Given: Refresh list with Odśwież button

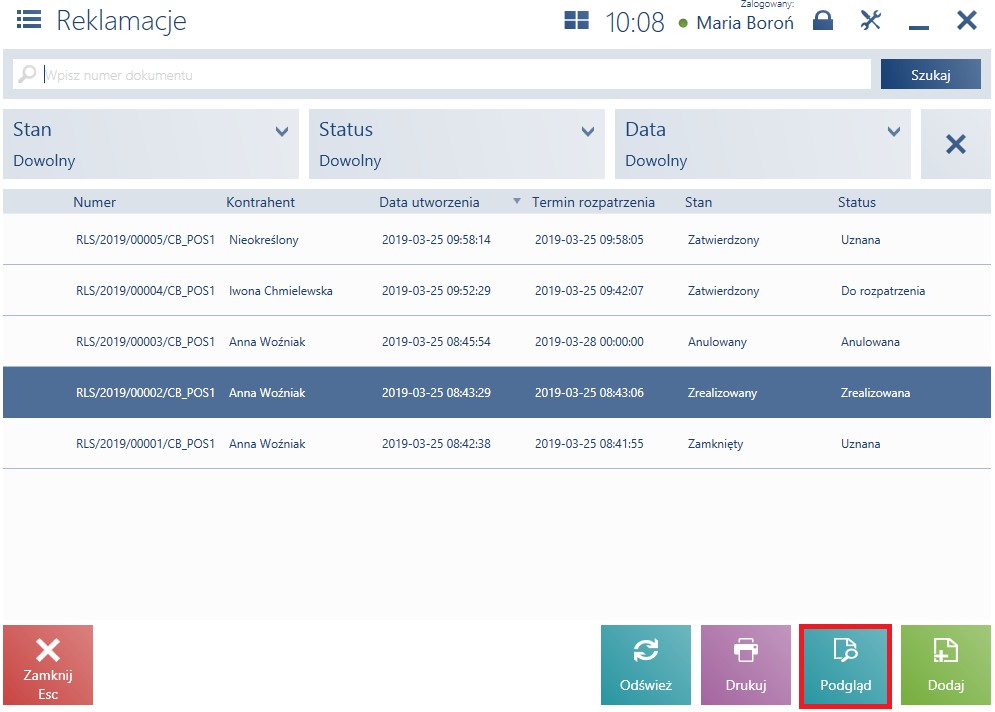Looking at the screenshot, I should (x=645, y=665).
